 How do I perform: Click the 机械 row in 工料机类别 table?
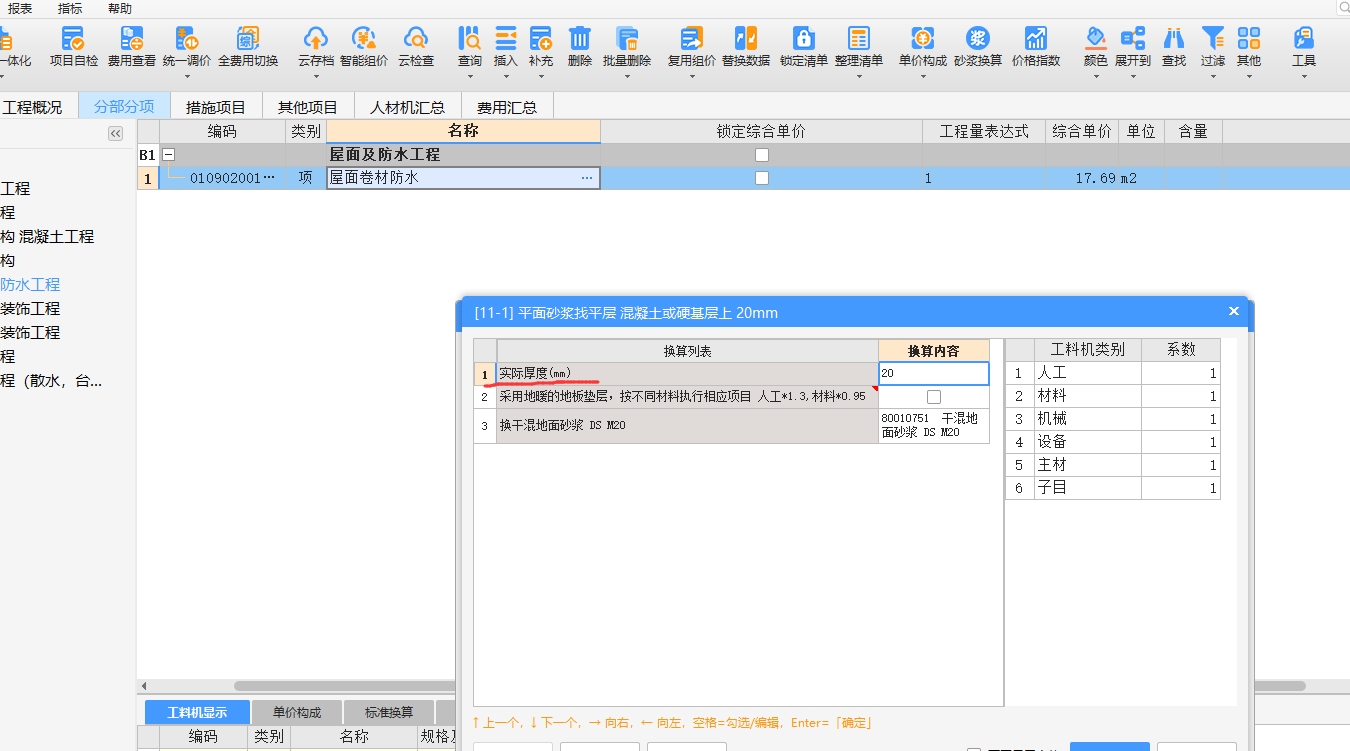1113,419
